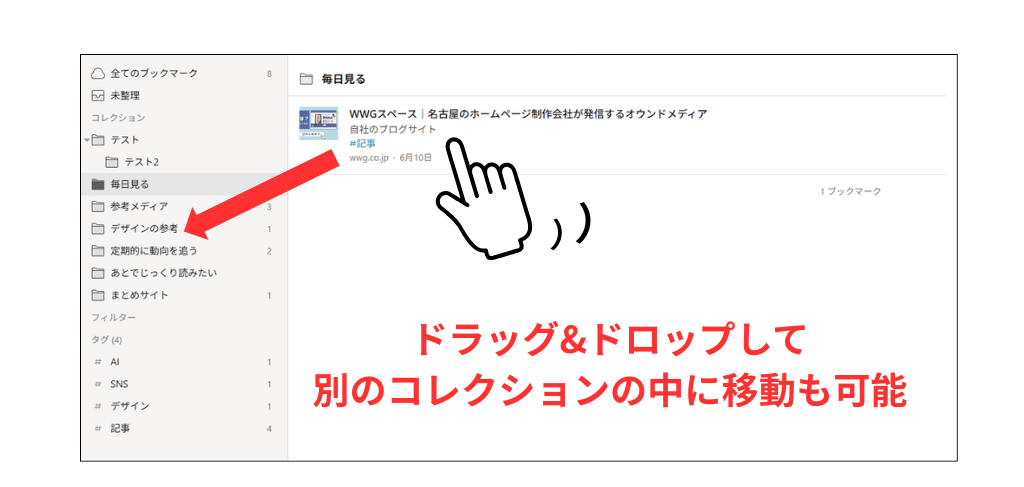Viewport: 1024px width, 487px height.
Task: Click the inbox icon beside 未整理
Action: tap(98, 96)
